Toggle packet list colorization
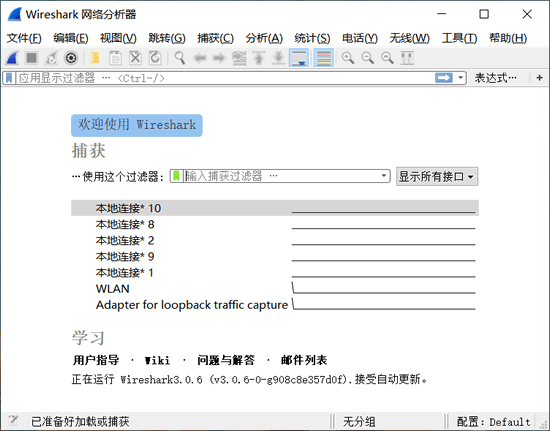This screenshot has width=550, height=431. point(323,58)
